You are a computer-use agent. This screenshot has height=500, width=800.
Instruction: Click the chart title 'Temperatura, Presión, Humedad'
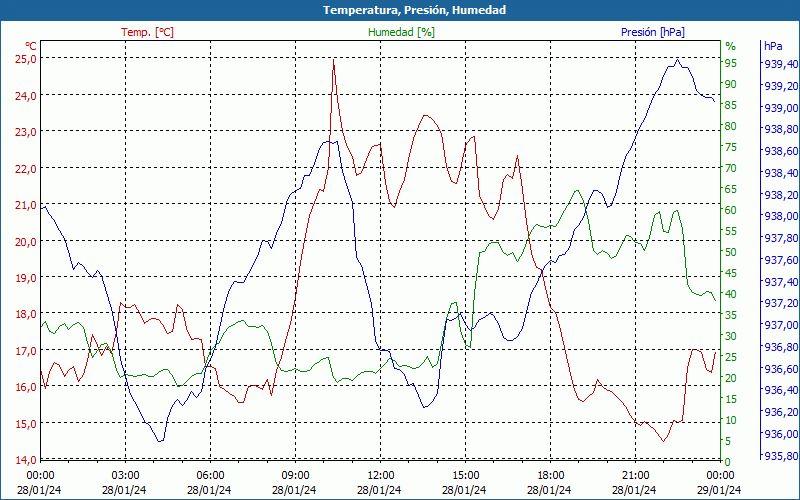(x=414, y=10)
